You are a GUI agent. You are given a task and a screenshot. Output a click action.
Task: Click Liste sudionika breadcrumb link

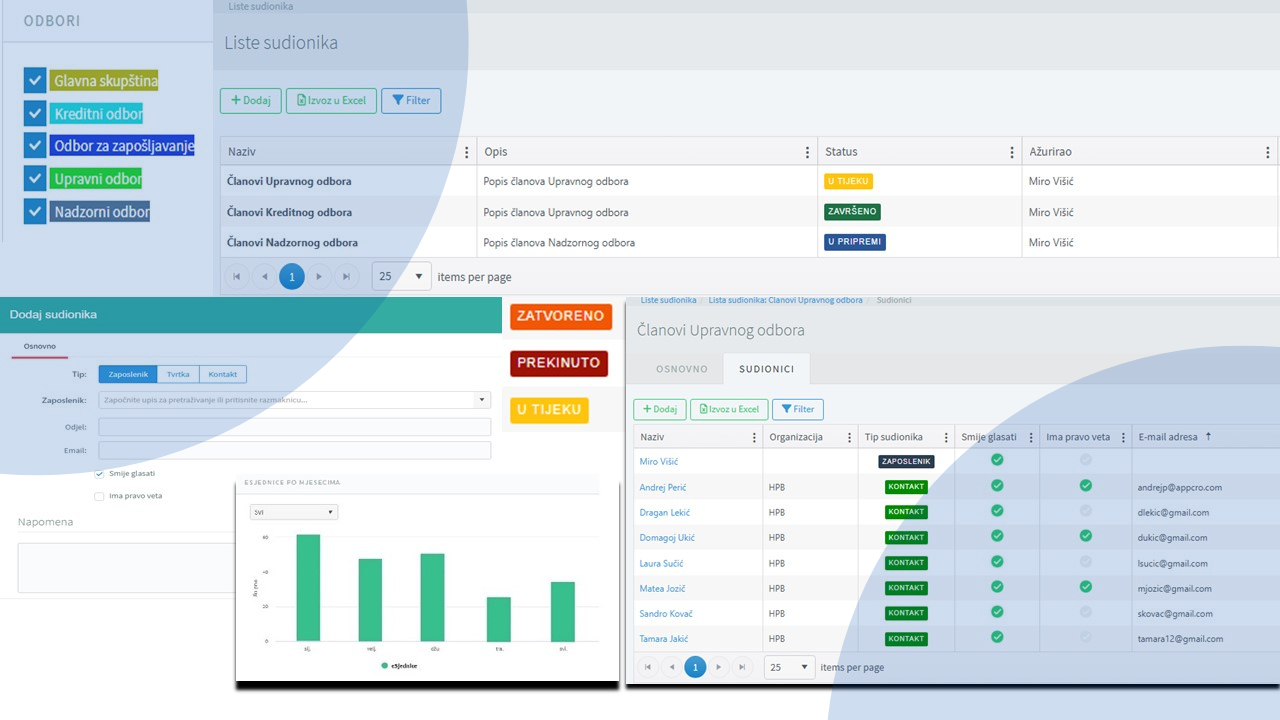click(x=668, y=300)
